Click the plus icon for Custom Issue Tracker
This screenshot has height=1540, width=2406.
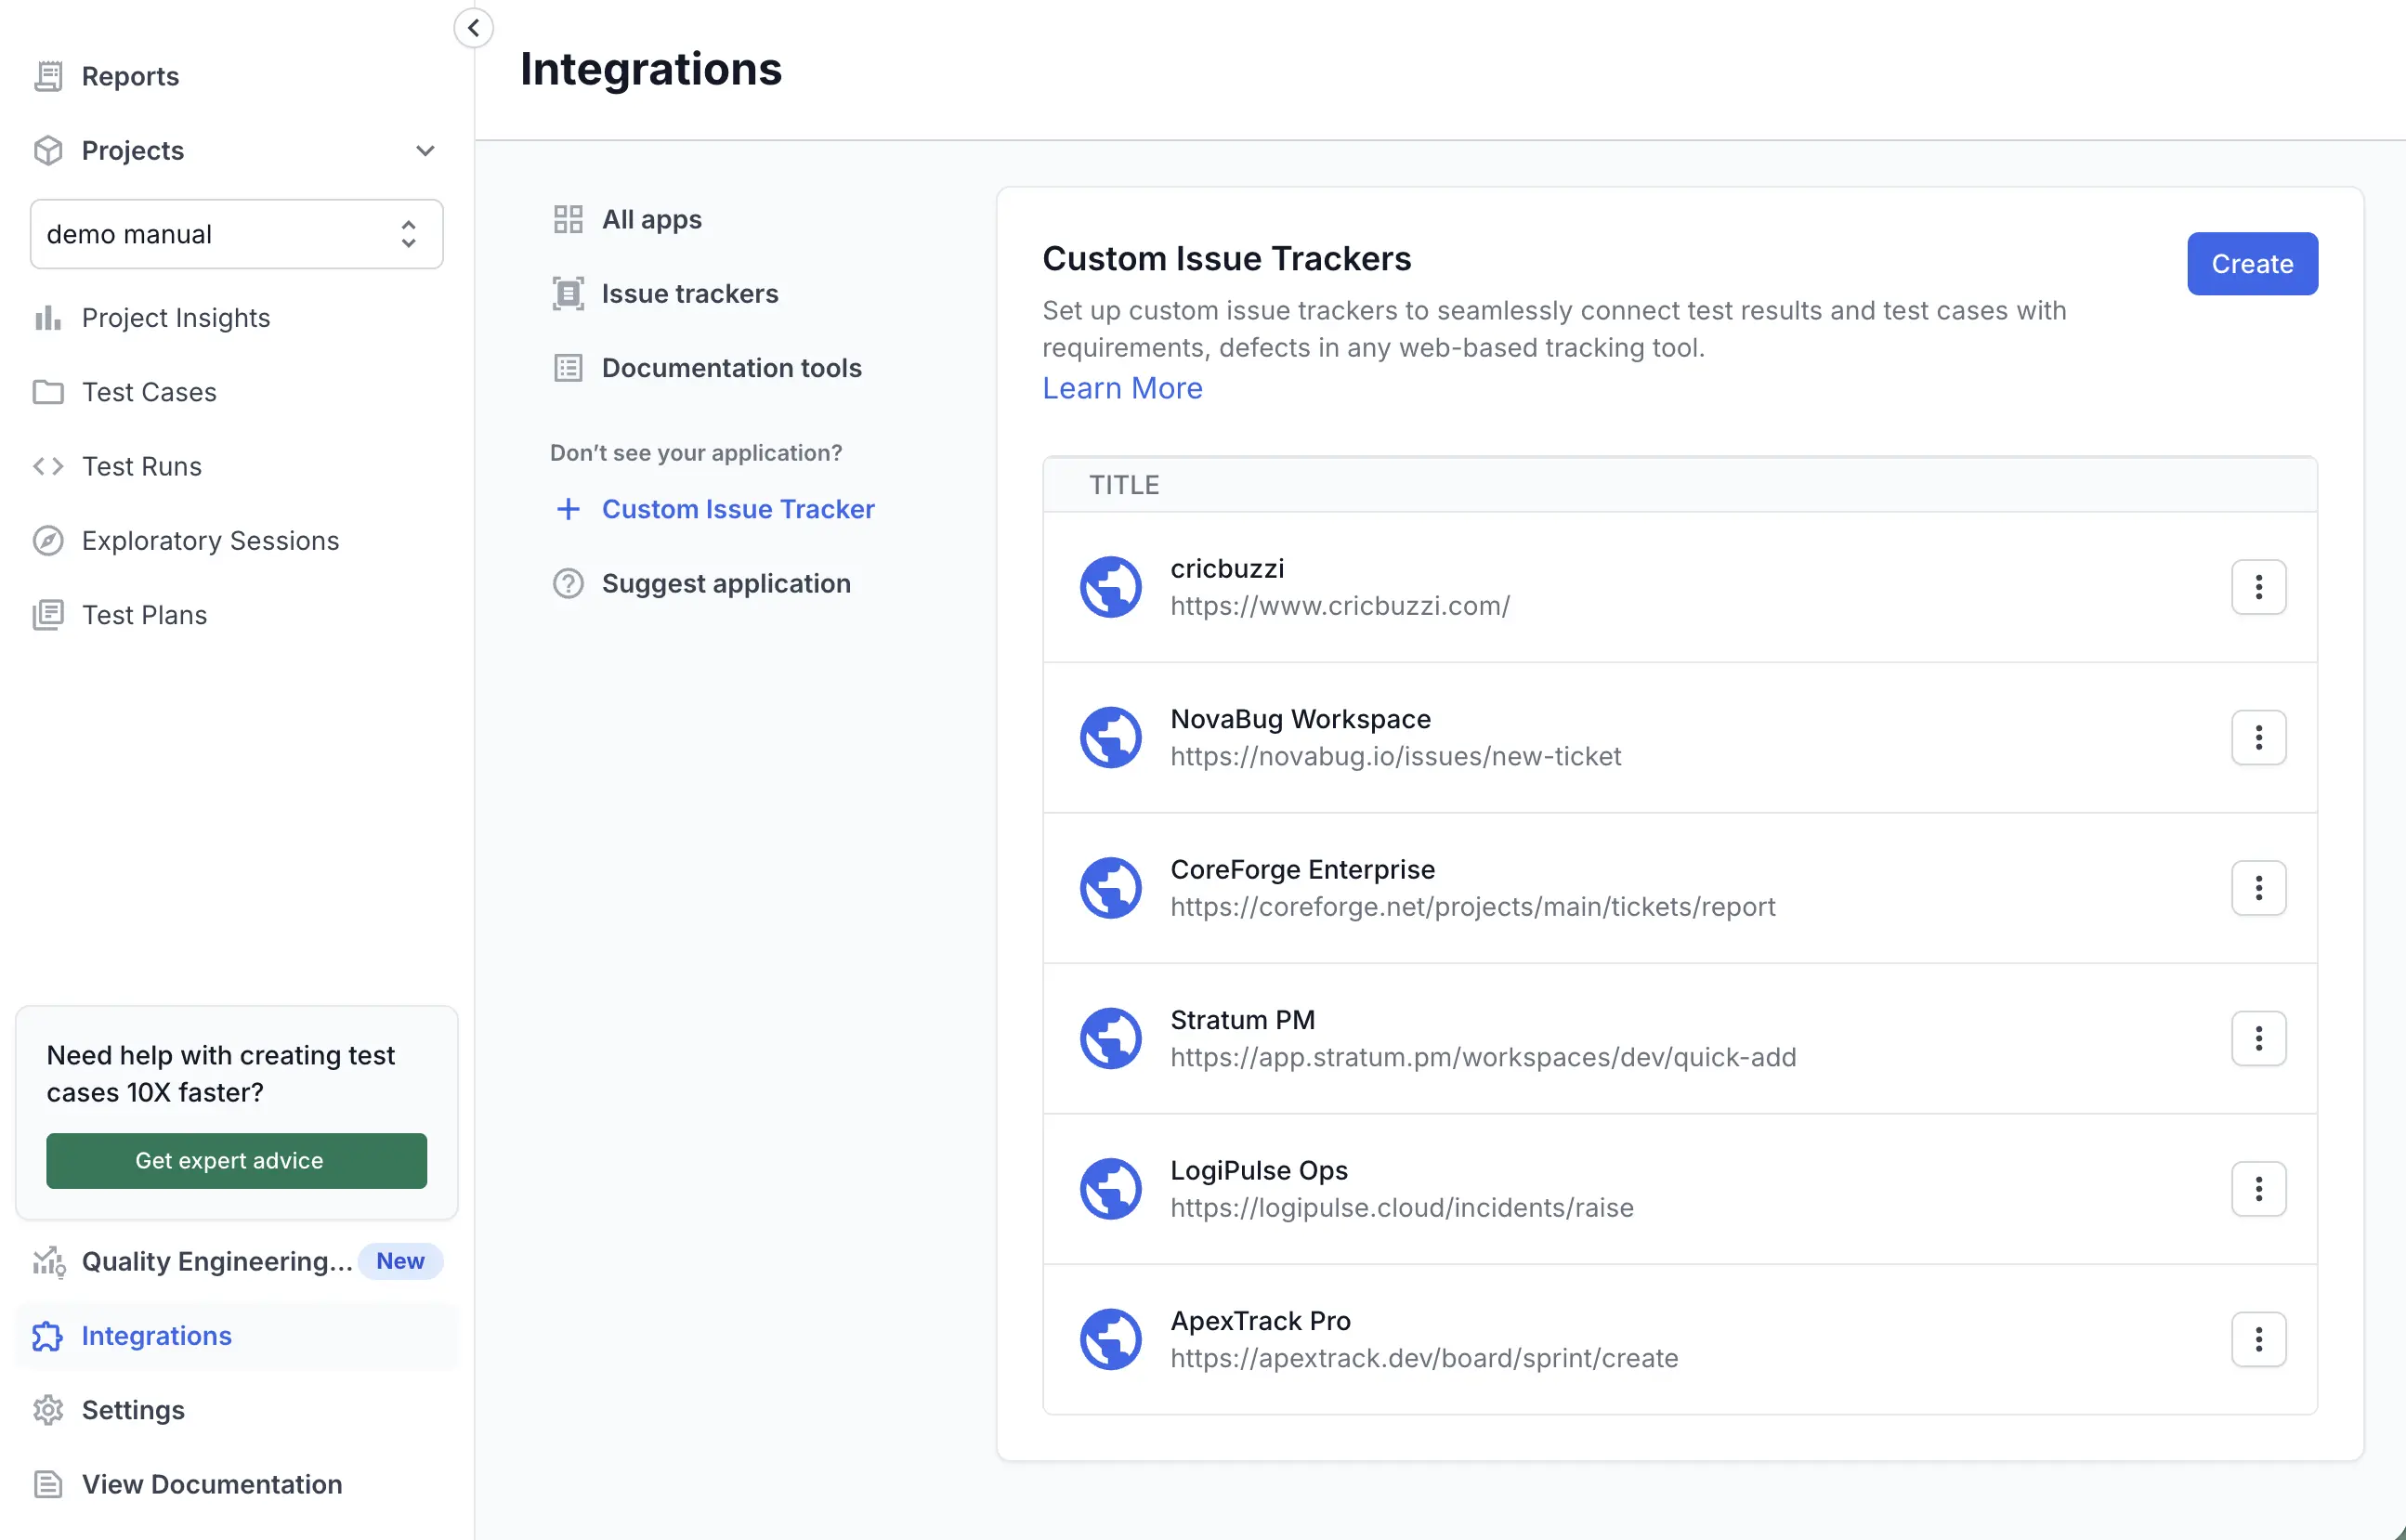(x=568, y=509)
